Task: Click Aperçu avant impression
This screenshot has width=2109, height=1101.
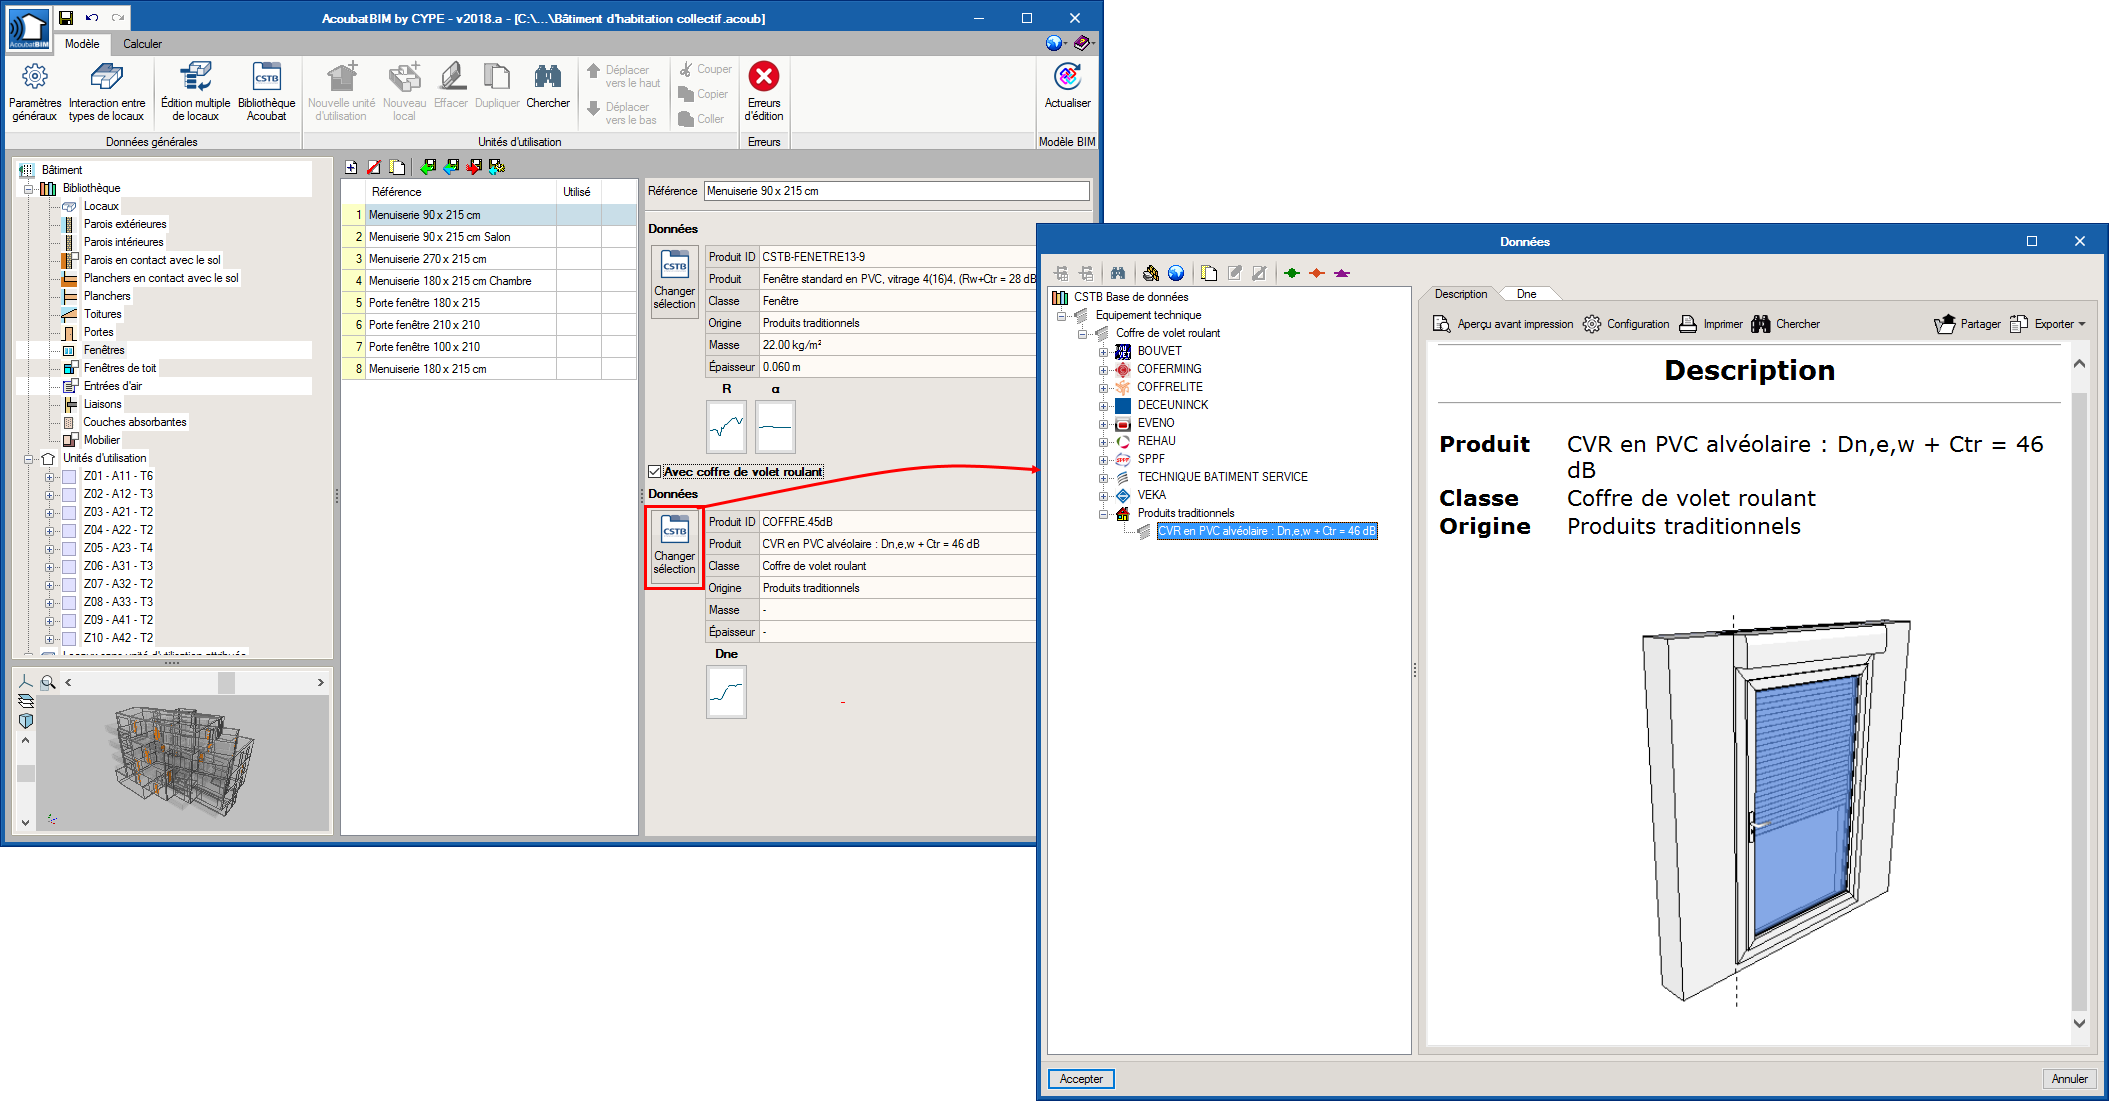Action: click(1503, 324)
